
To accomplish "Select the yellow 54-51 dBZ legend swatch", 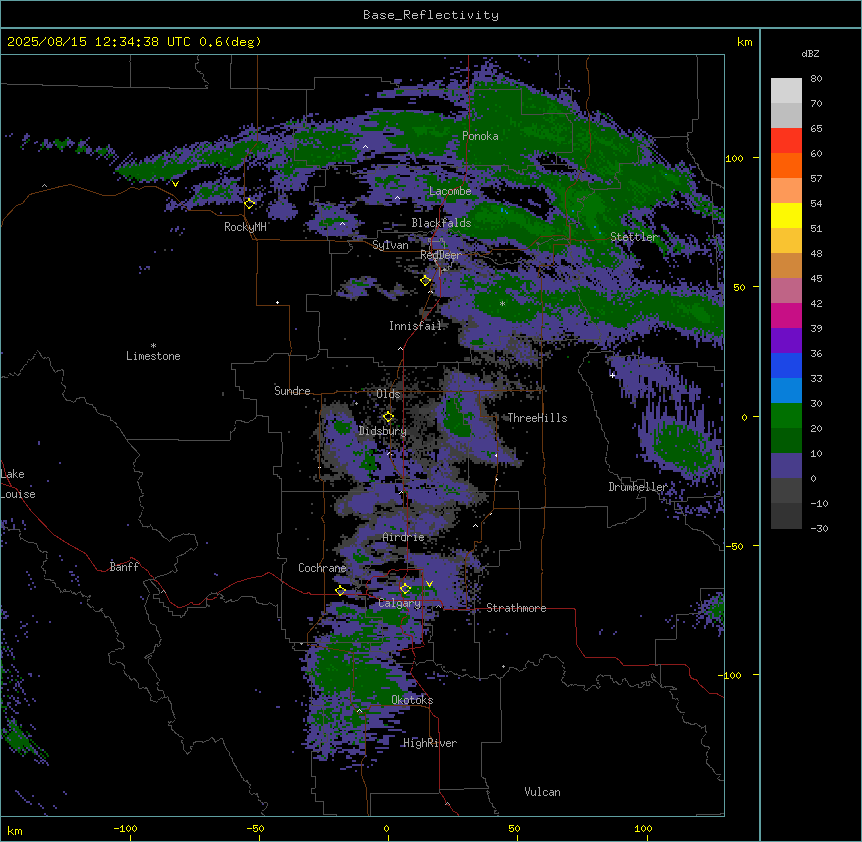I will pyautogui.click(x=786, y=215).
